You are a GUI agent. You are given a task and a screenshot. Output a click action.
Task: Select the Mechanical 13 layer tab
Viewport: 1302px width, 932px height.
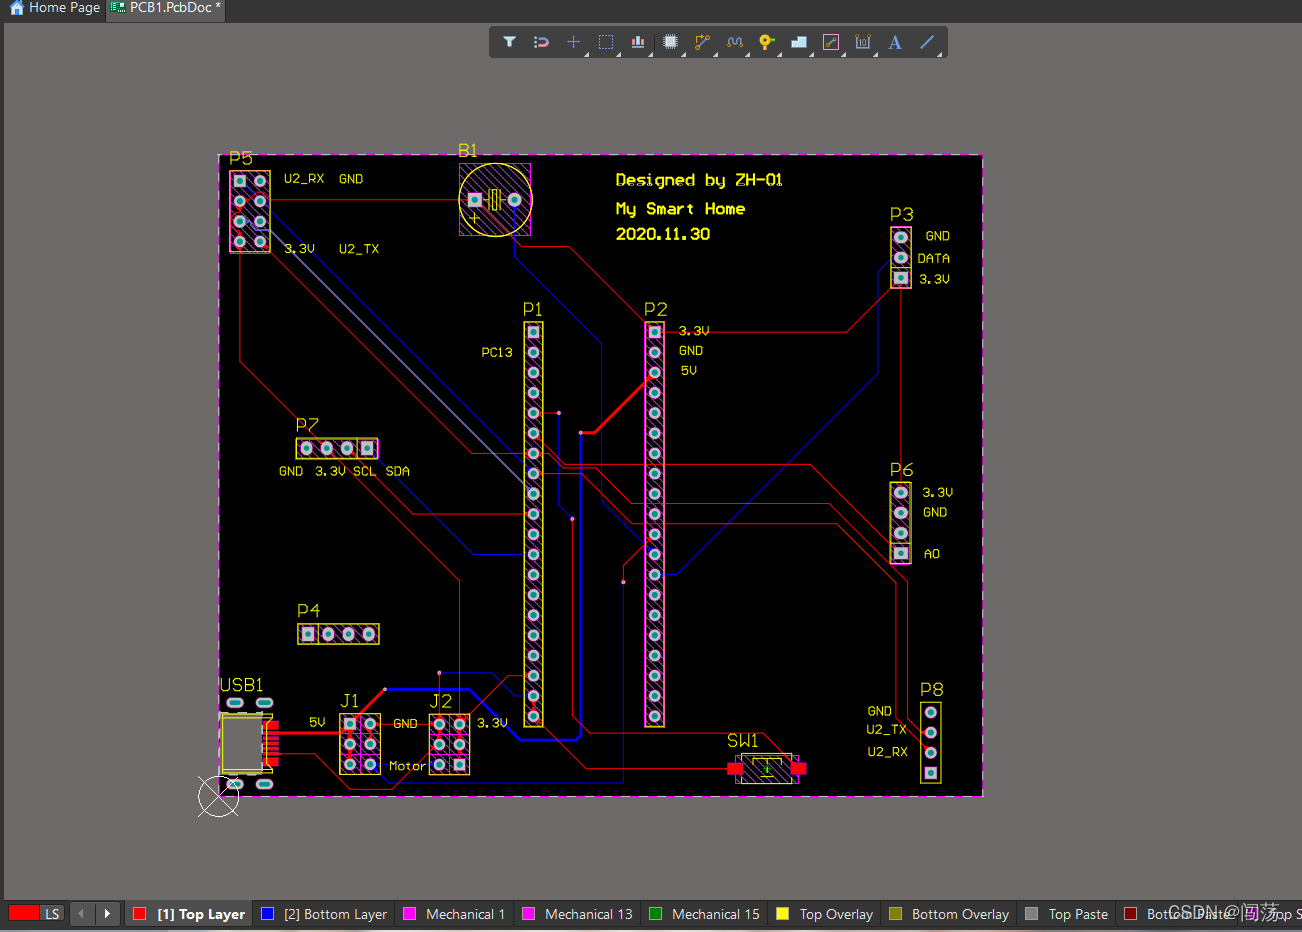(577, 914)
